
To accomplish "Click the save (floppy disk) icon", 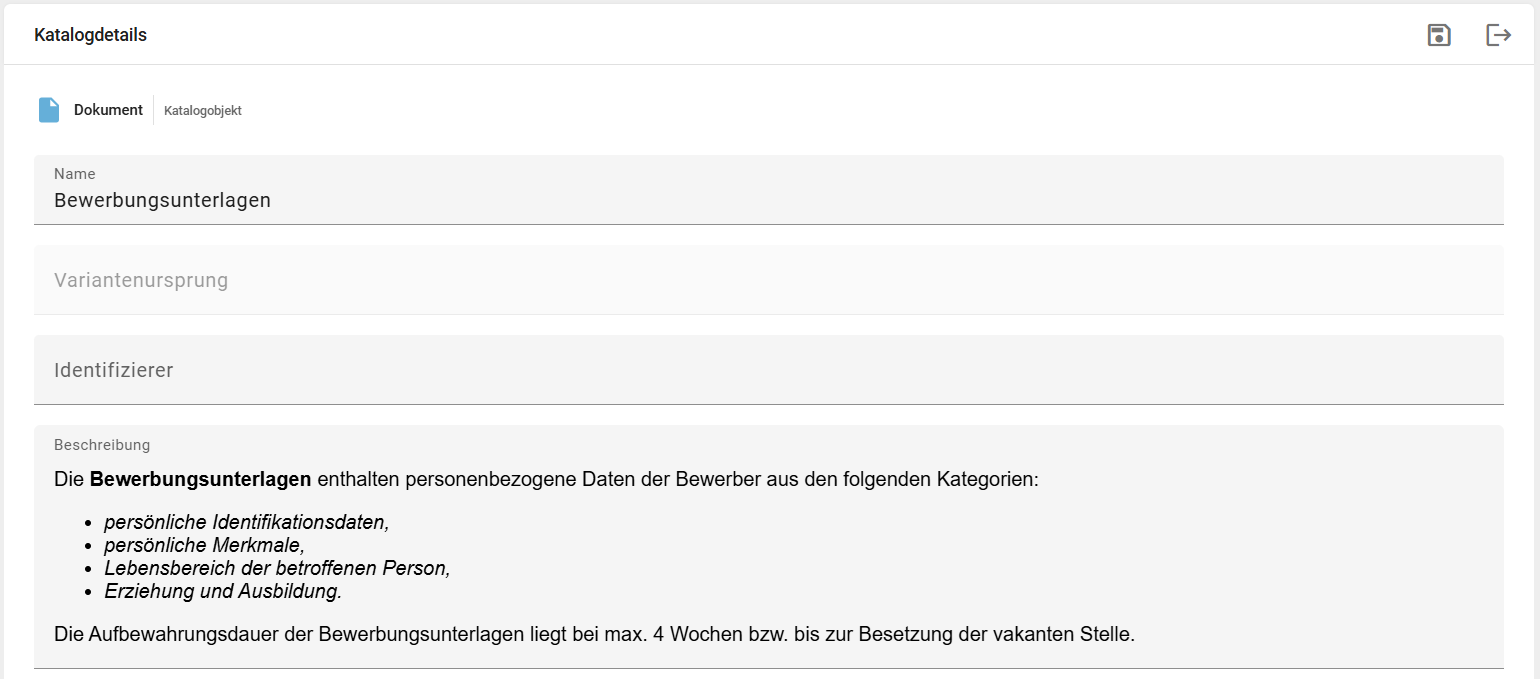I will [x=1439, y=34].
